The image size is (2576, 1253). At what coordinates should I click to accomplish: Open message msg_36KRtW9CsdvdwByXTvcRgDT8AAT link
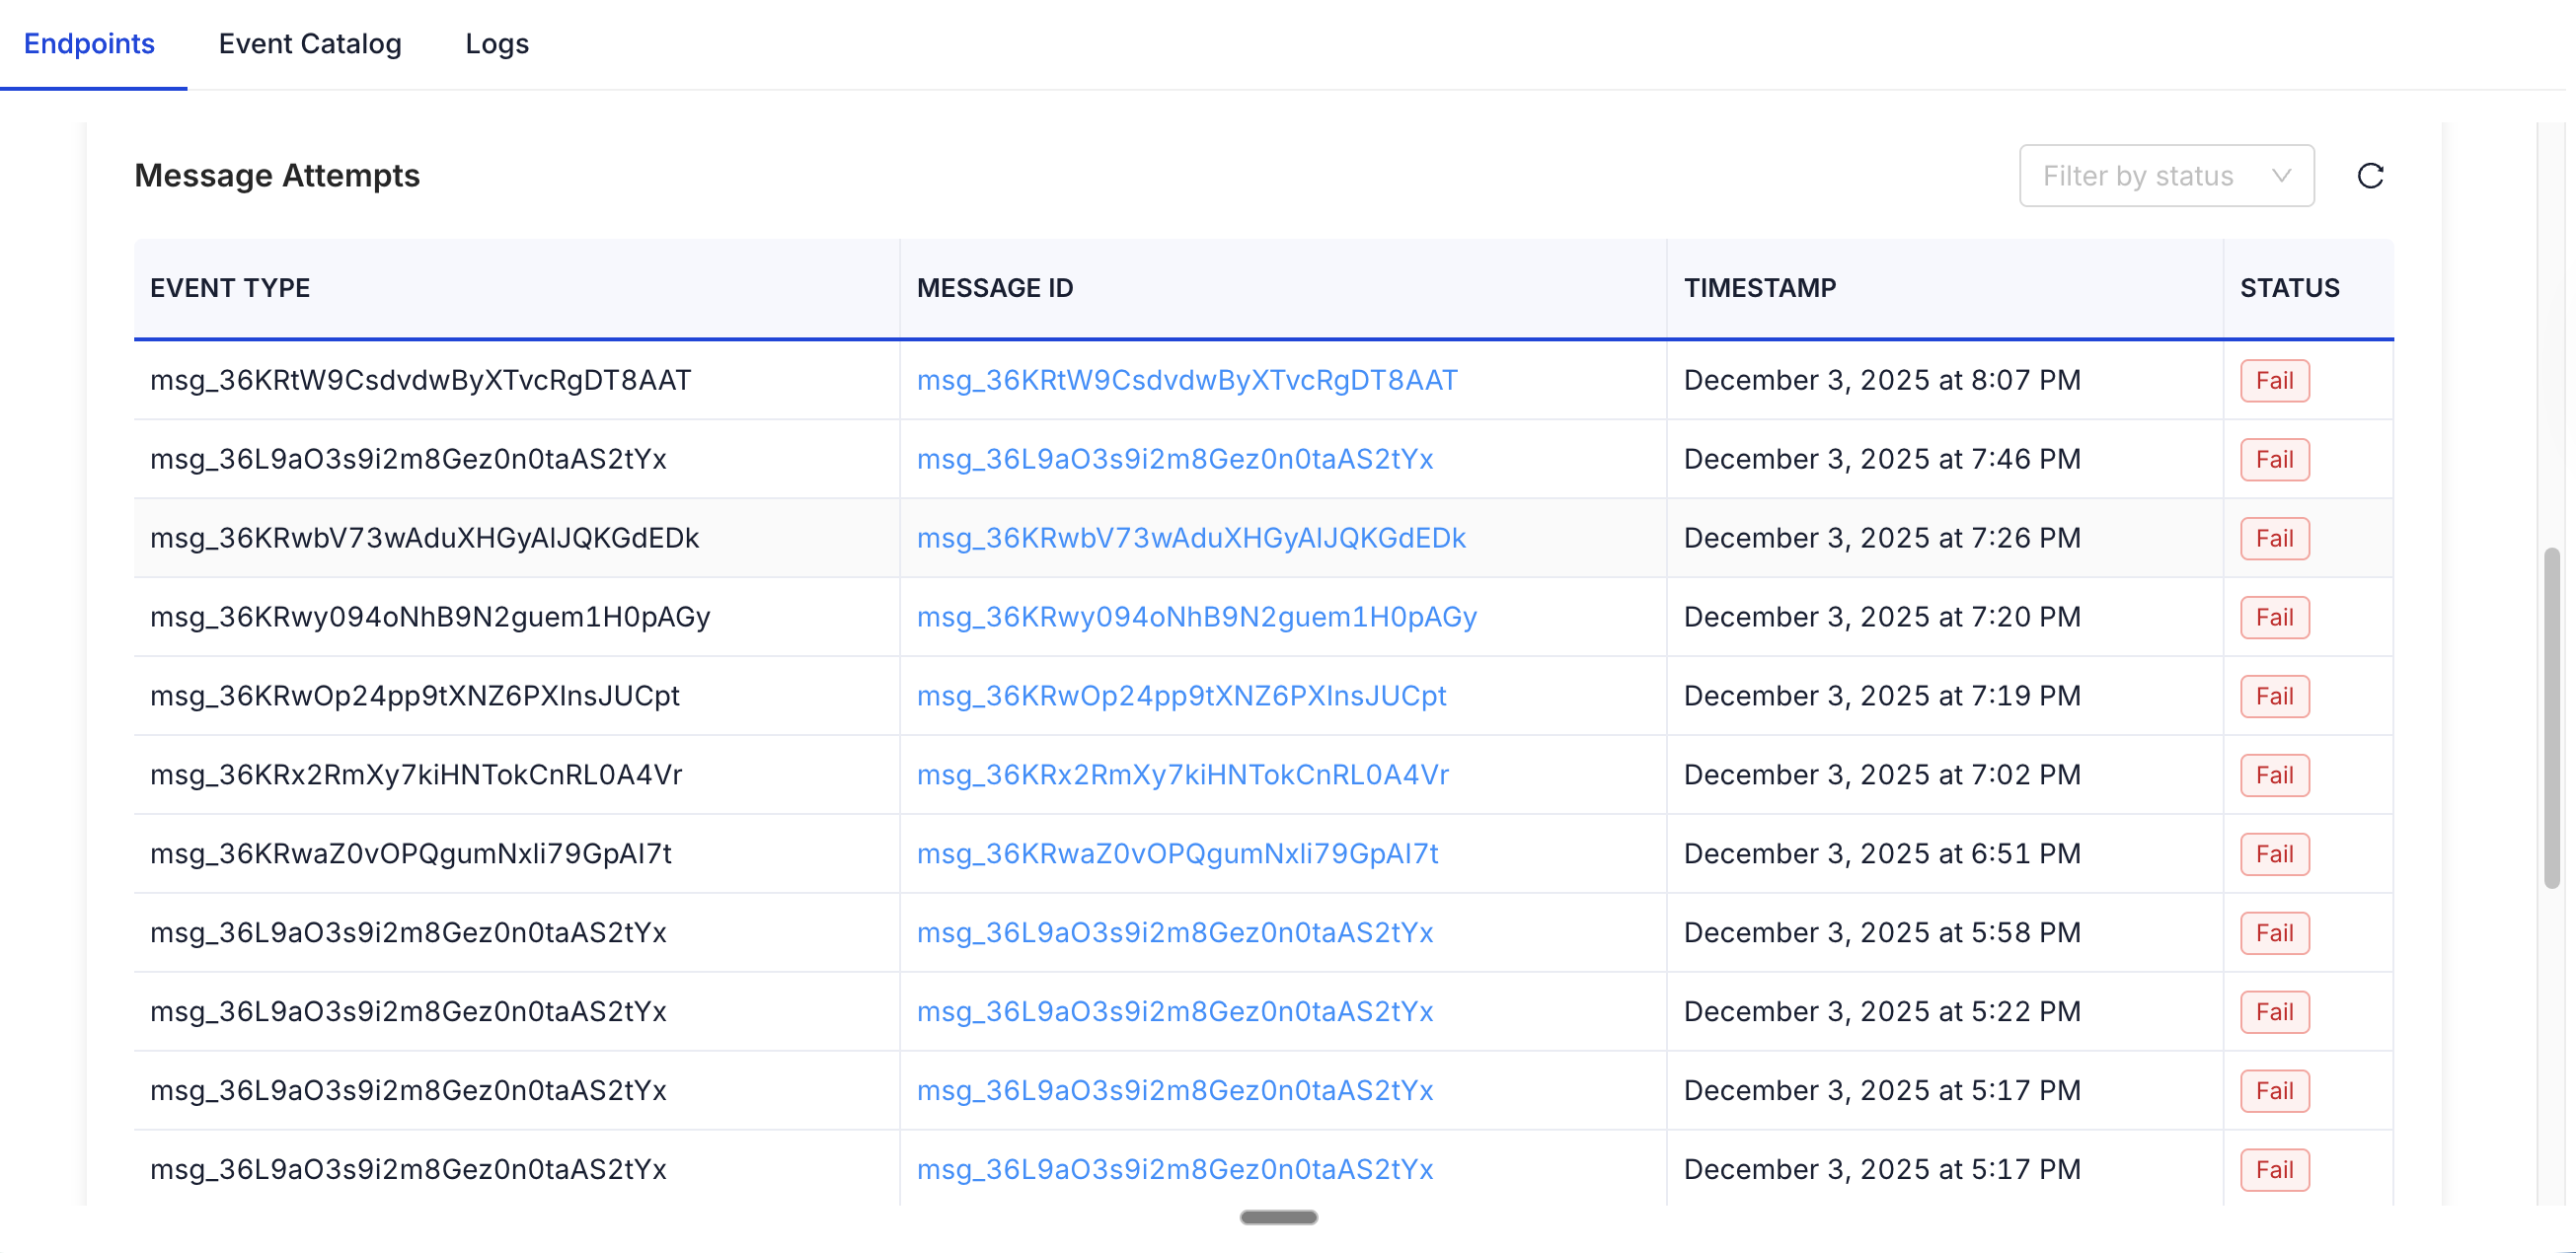(x=1186, y=380)
